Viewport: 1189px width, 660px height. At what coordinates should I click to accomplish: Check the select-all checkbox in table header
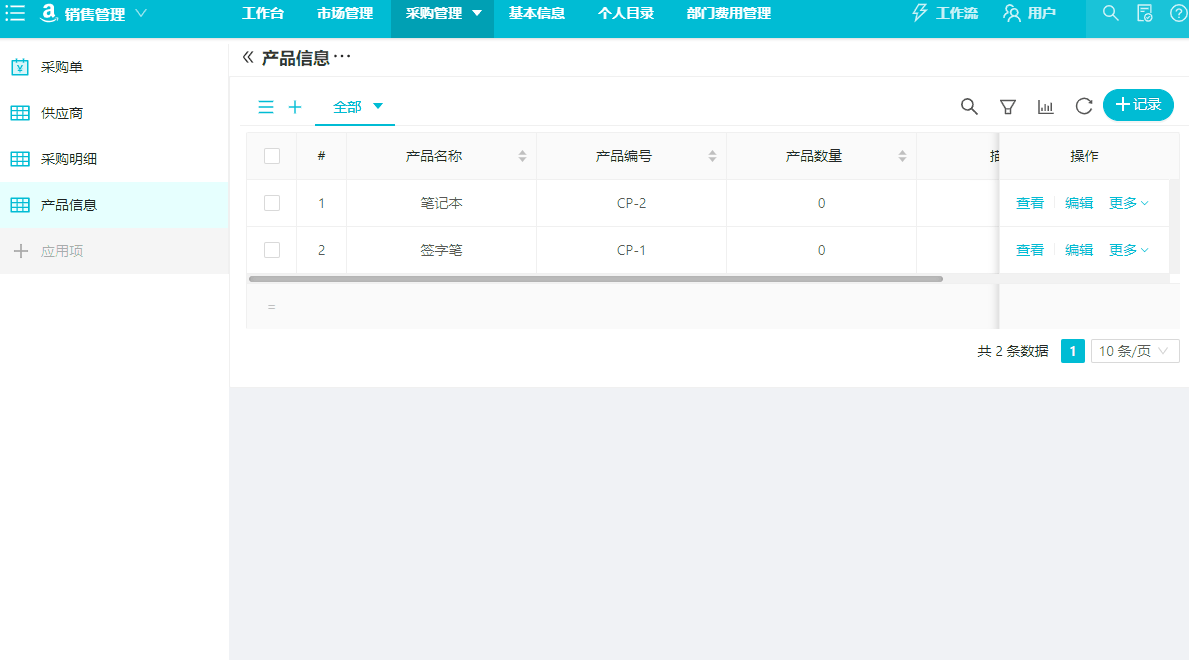coord(271,155)
